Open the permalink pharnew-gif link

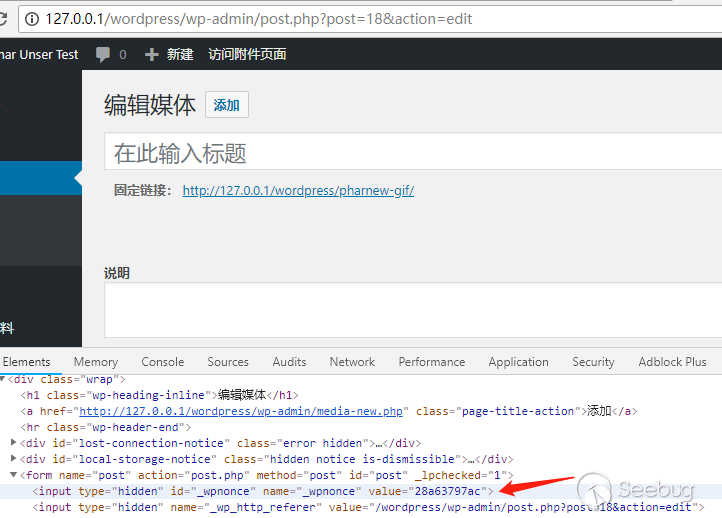(298, 190)
